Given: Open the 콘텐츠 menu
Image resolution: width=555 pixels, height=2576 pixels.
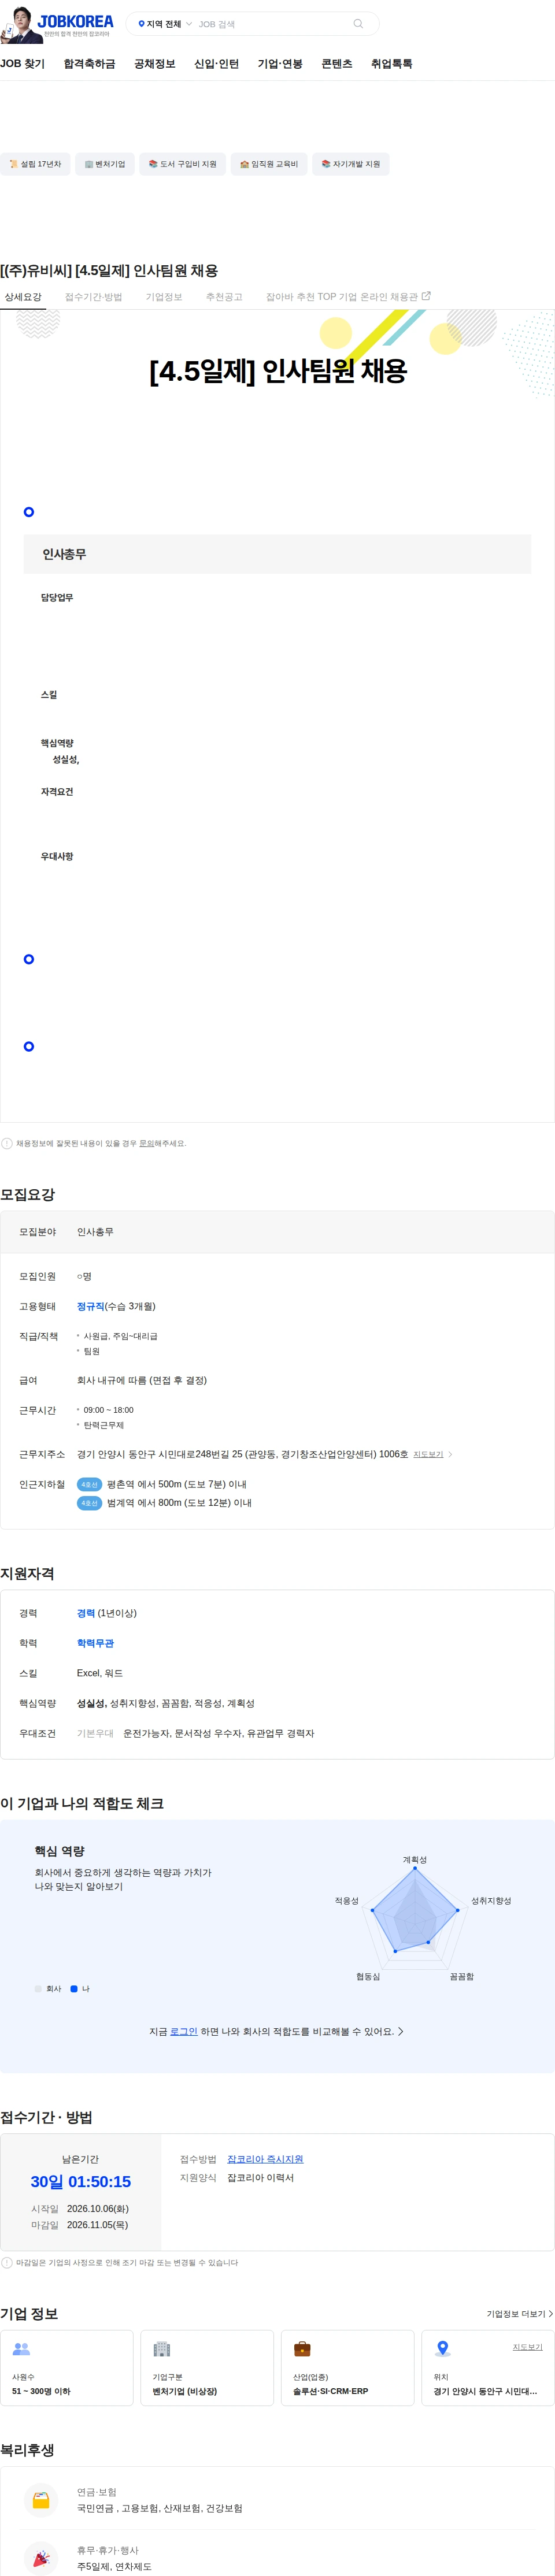Looking at the screenshot, I should click(x=337, y=64).
